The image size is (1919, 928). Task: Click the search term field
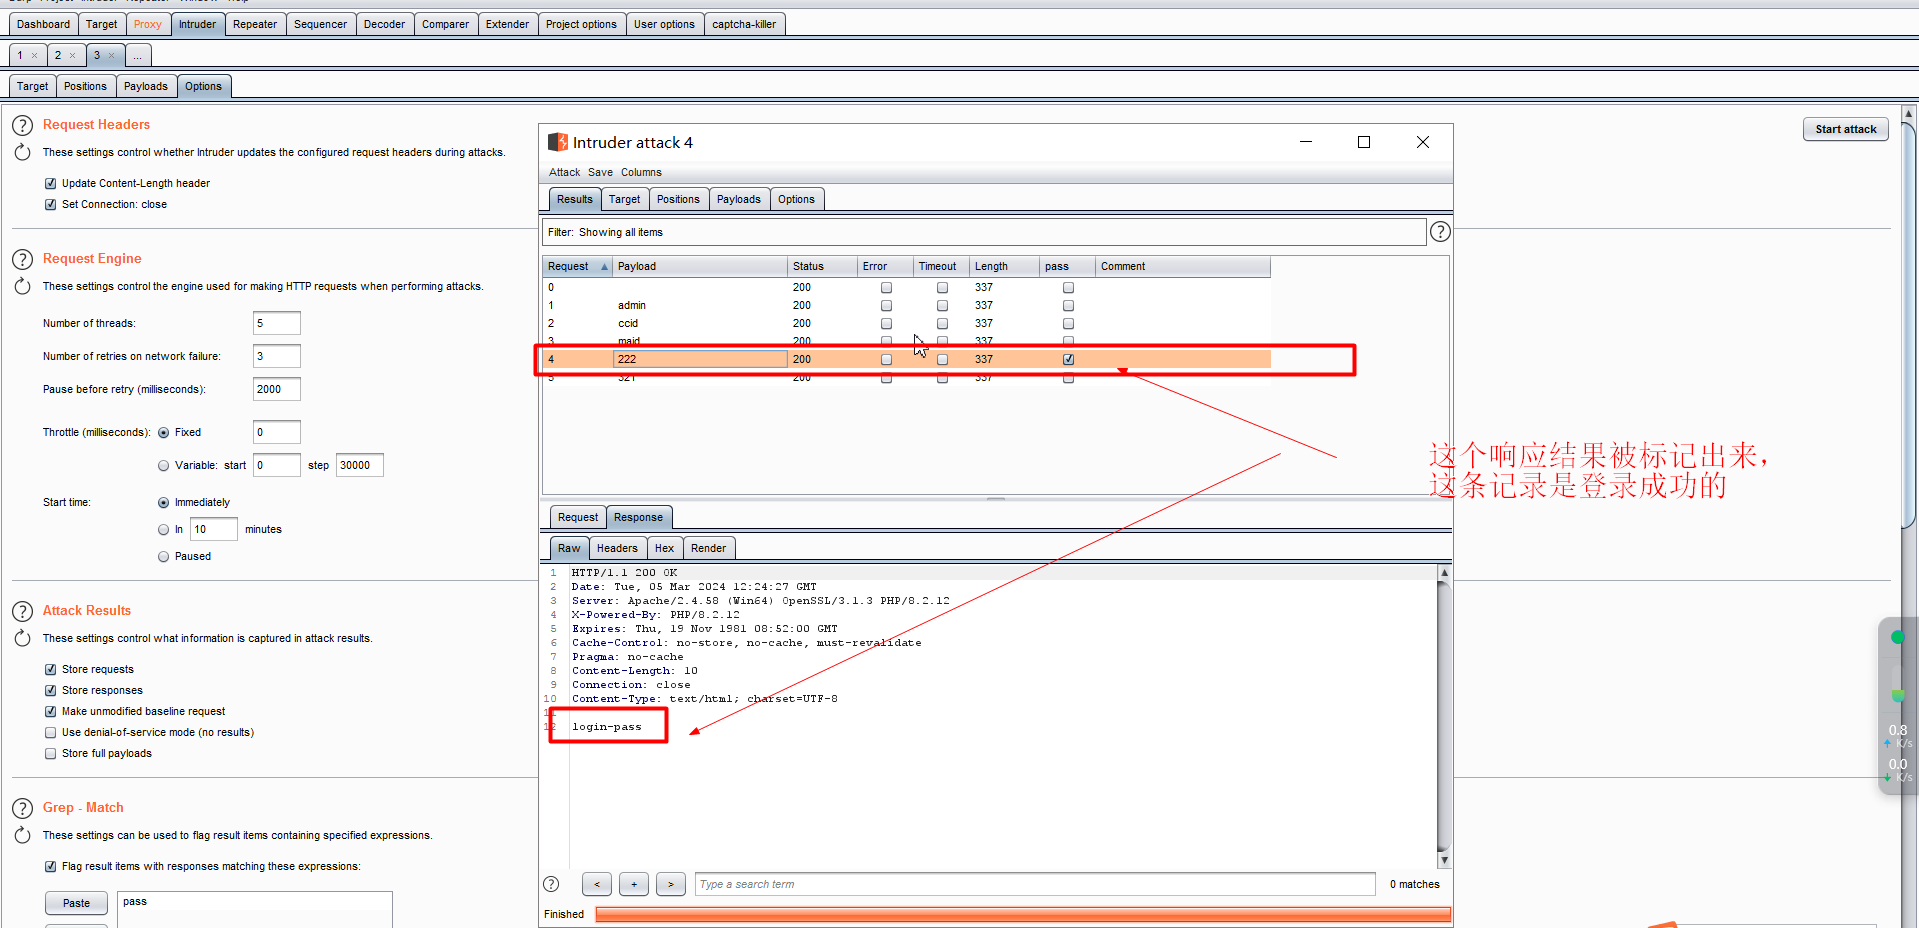pyautogui.click(x=1035, y=884)
